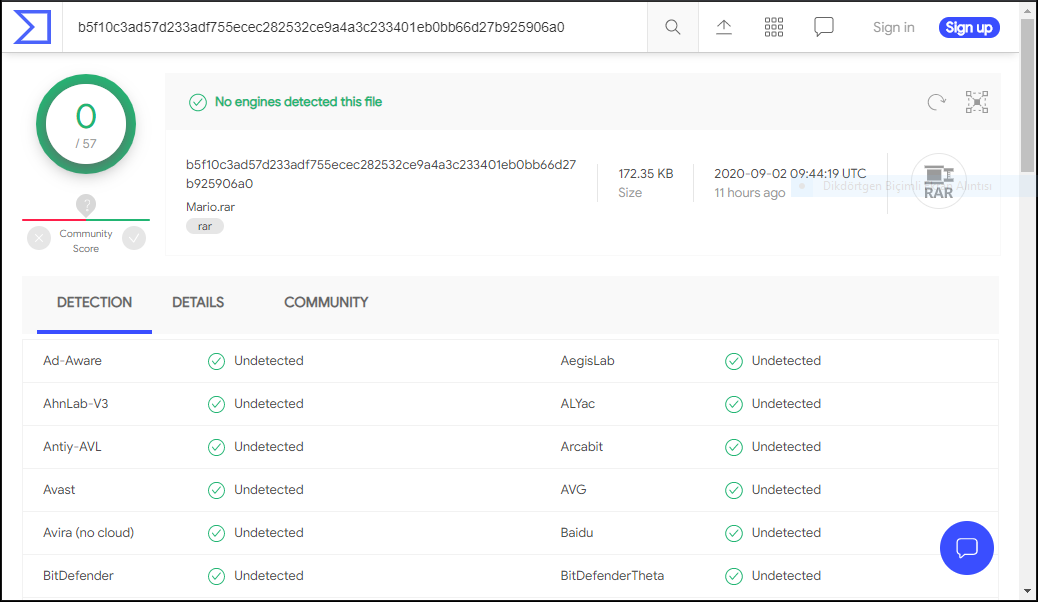The image size is (1038, 602).
Task: Click the Baidu engine name
Action: 577,533
